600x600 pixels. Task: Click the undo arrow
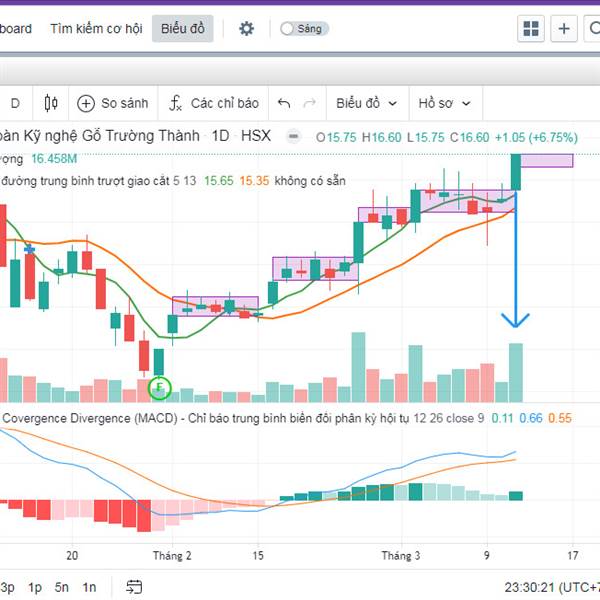(x=284, y=103)
